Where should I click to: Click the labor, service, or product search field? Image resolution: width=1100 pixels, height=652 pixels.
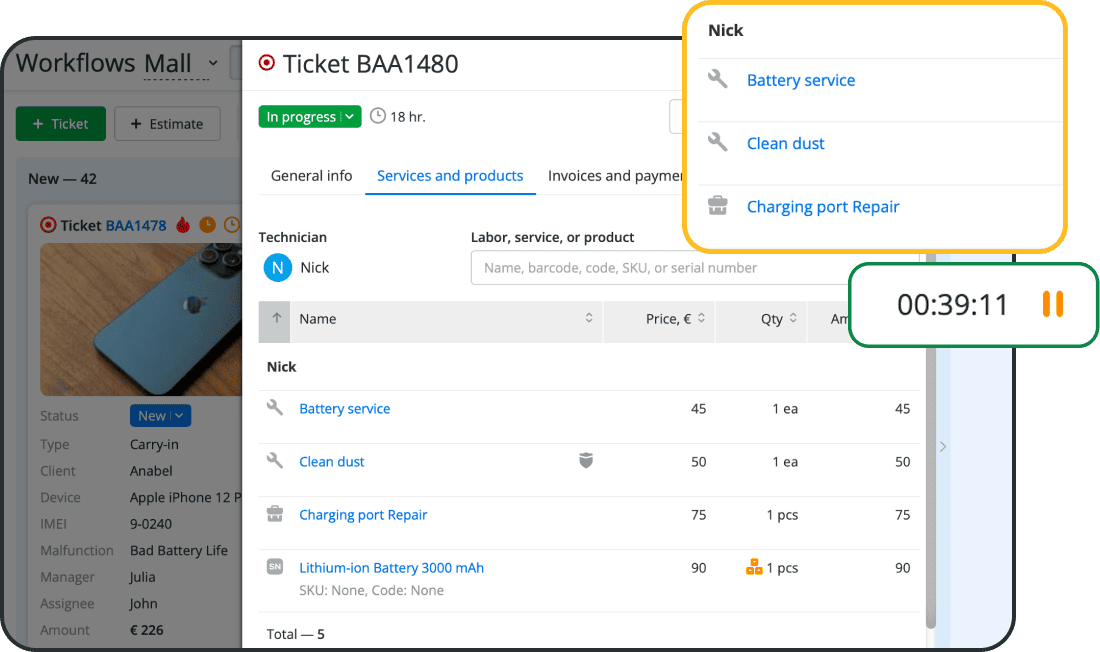pyautogui.click(x=660, y=268)
